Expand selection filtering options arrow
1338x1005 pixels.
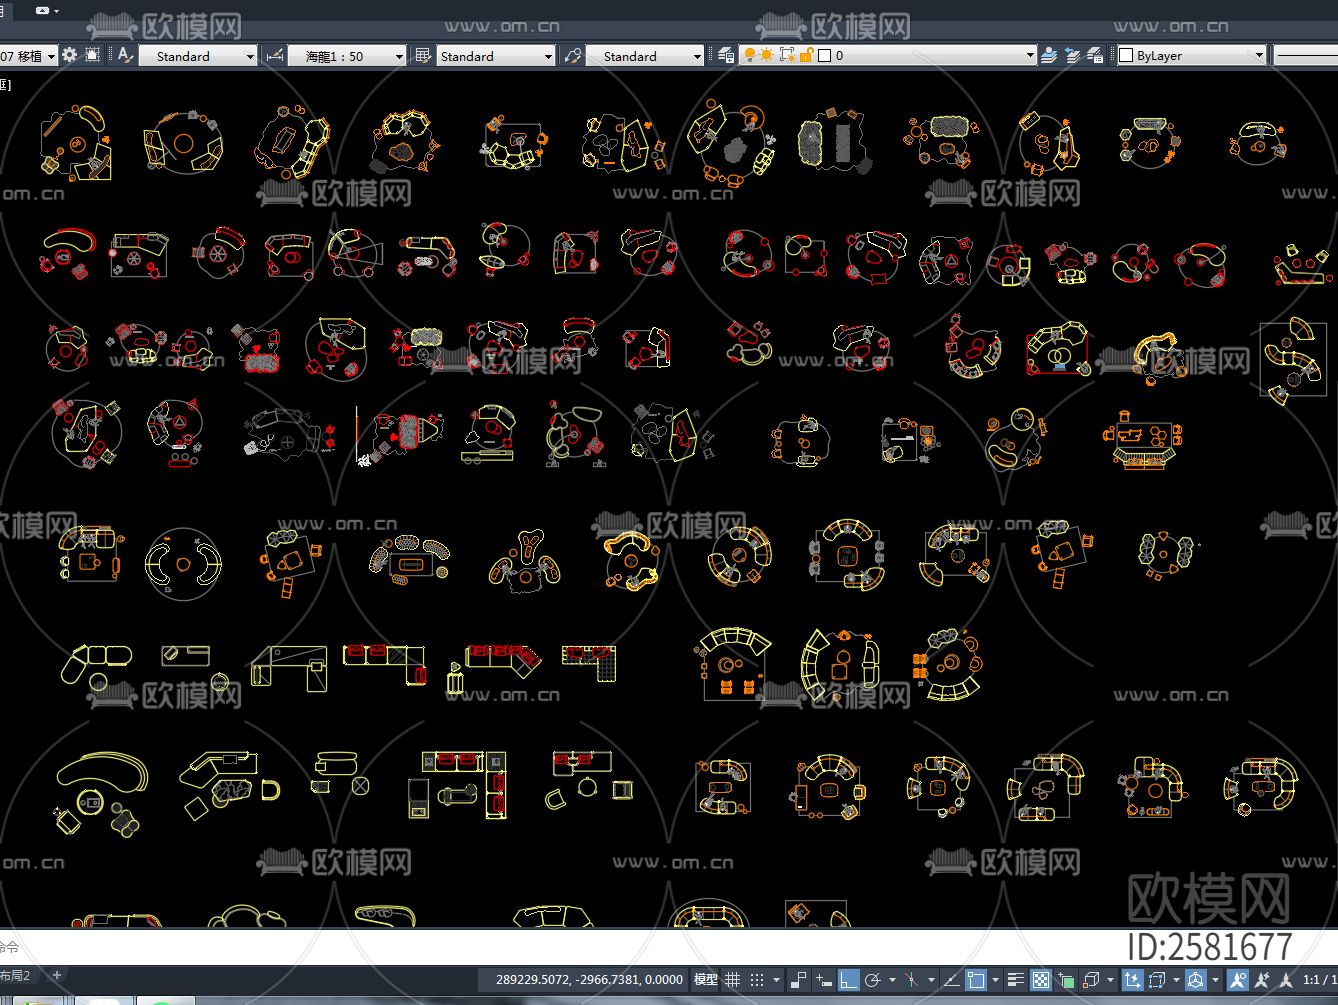click(1176, 980)
